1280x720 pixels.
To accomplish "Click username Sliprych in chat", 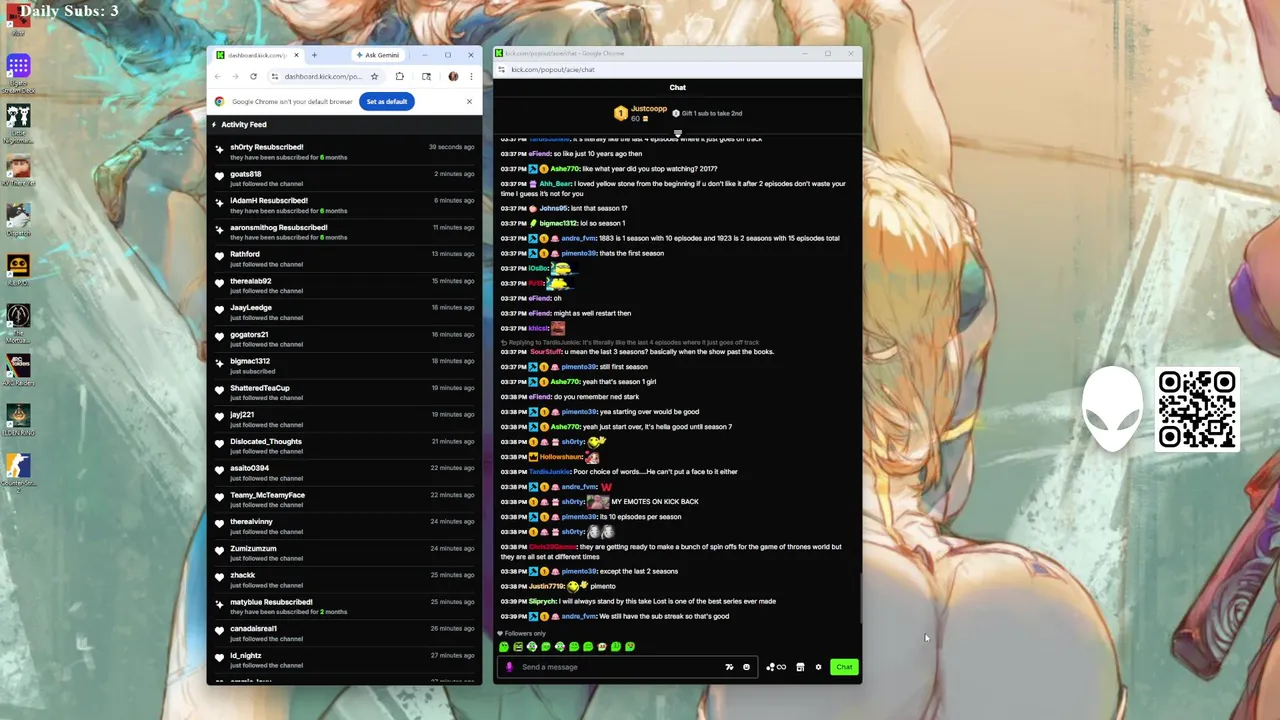I will 542,602.
